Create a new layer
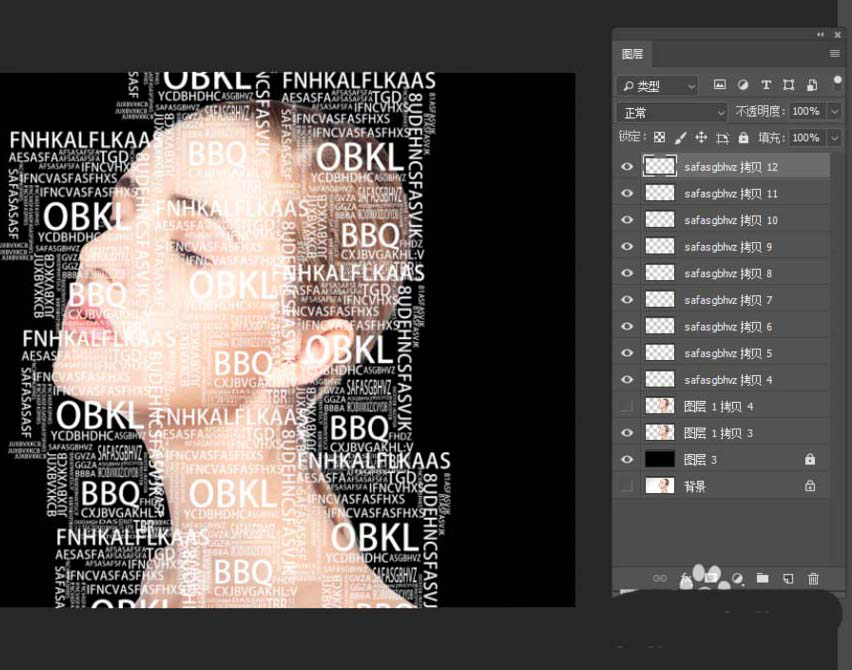852x670 pixels. 788,578
